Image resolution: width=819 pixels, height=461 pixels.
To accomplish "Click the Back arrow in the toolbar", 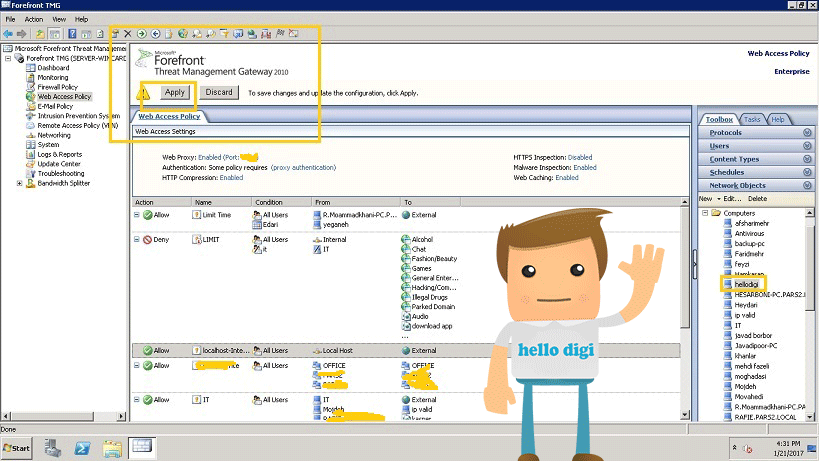I will click(8, 34).
